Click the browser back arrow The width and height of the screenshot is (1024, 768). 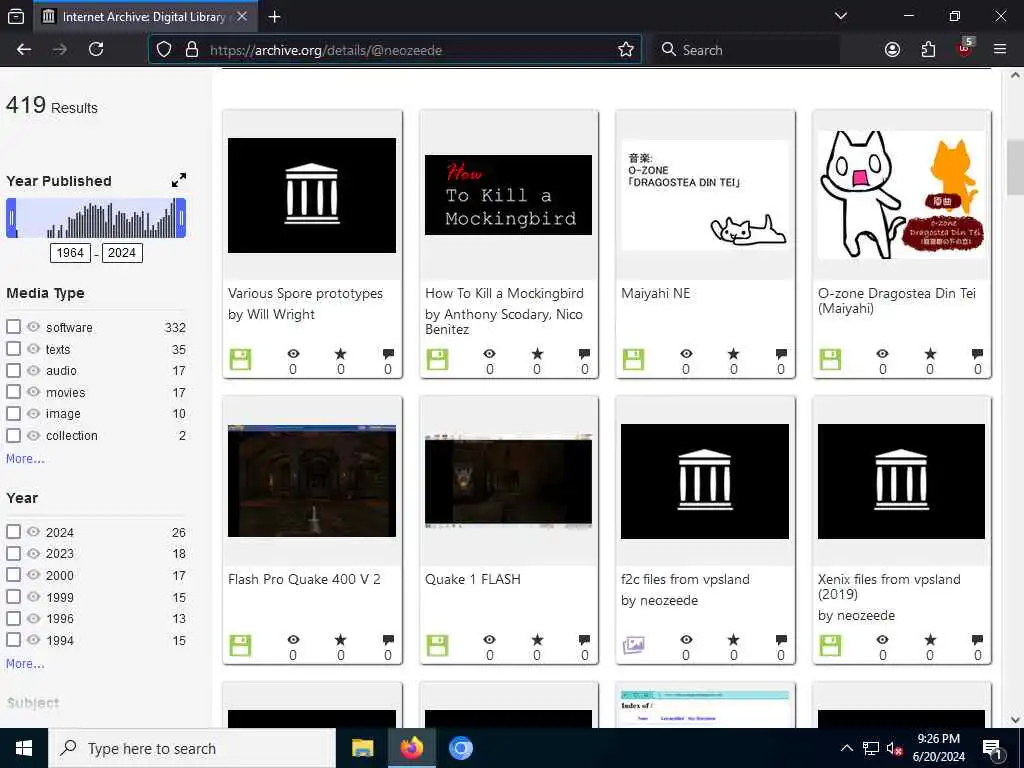pos(24,50)
